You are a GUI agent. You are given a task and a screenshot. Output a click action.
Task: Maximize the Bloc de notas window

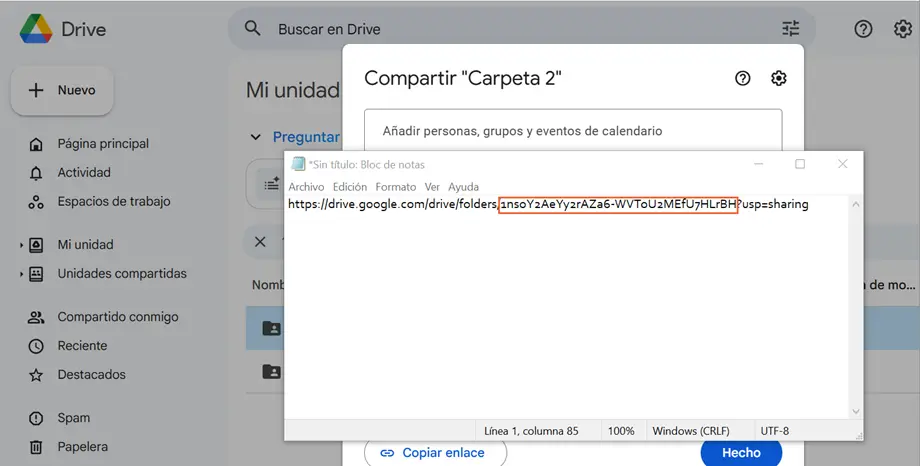800,164
